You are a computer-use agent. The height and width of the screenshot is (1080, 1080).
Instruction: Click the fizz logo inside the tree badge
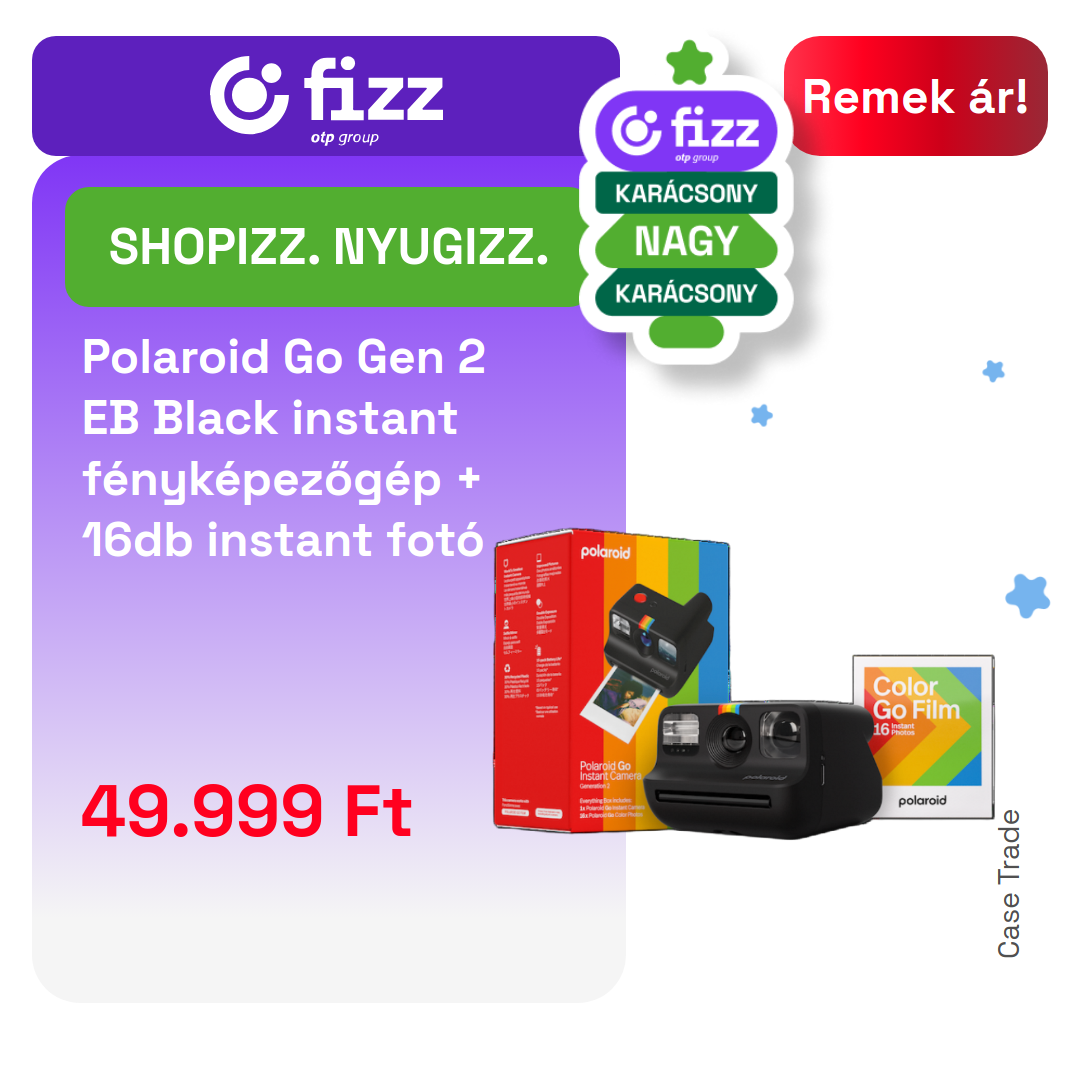tap(686, 132)
